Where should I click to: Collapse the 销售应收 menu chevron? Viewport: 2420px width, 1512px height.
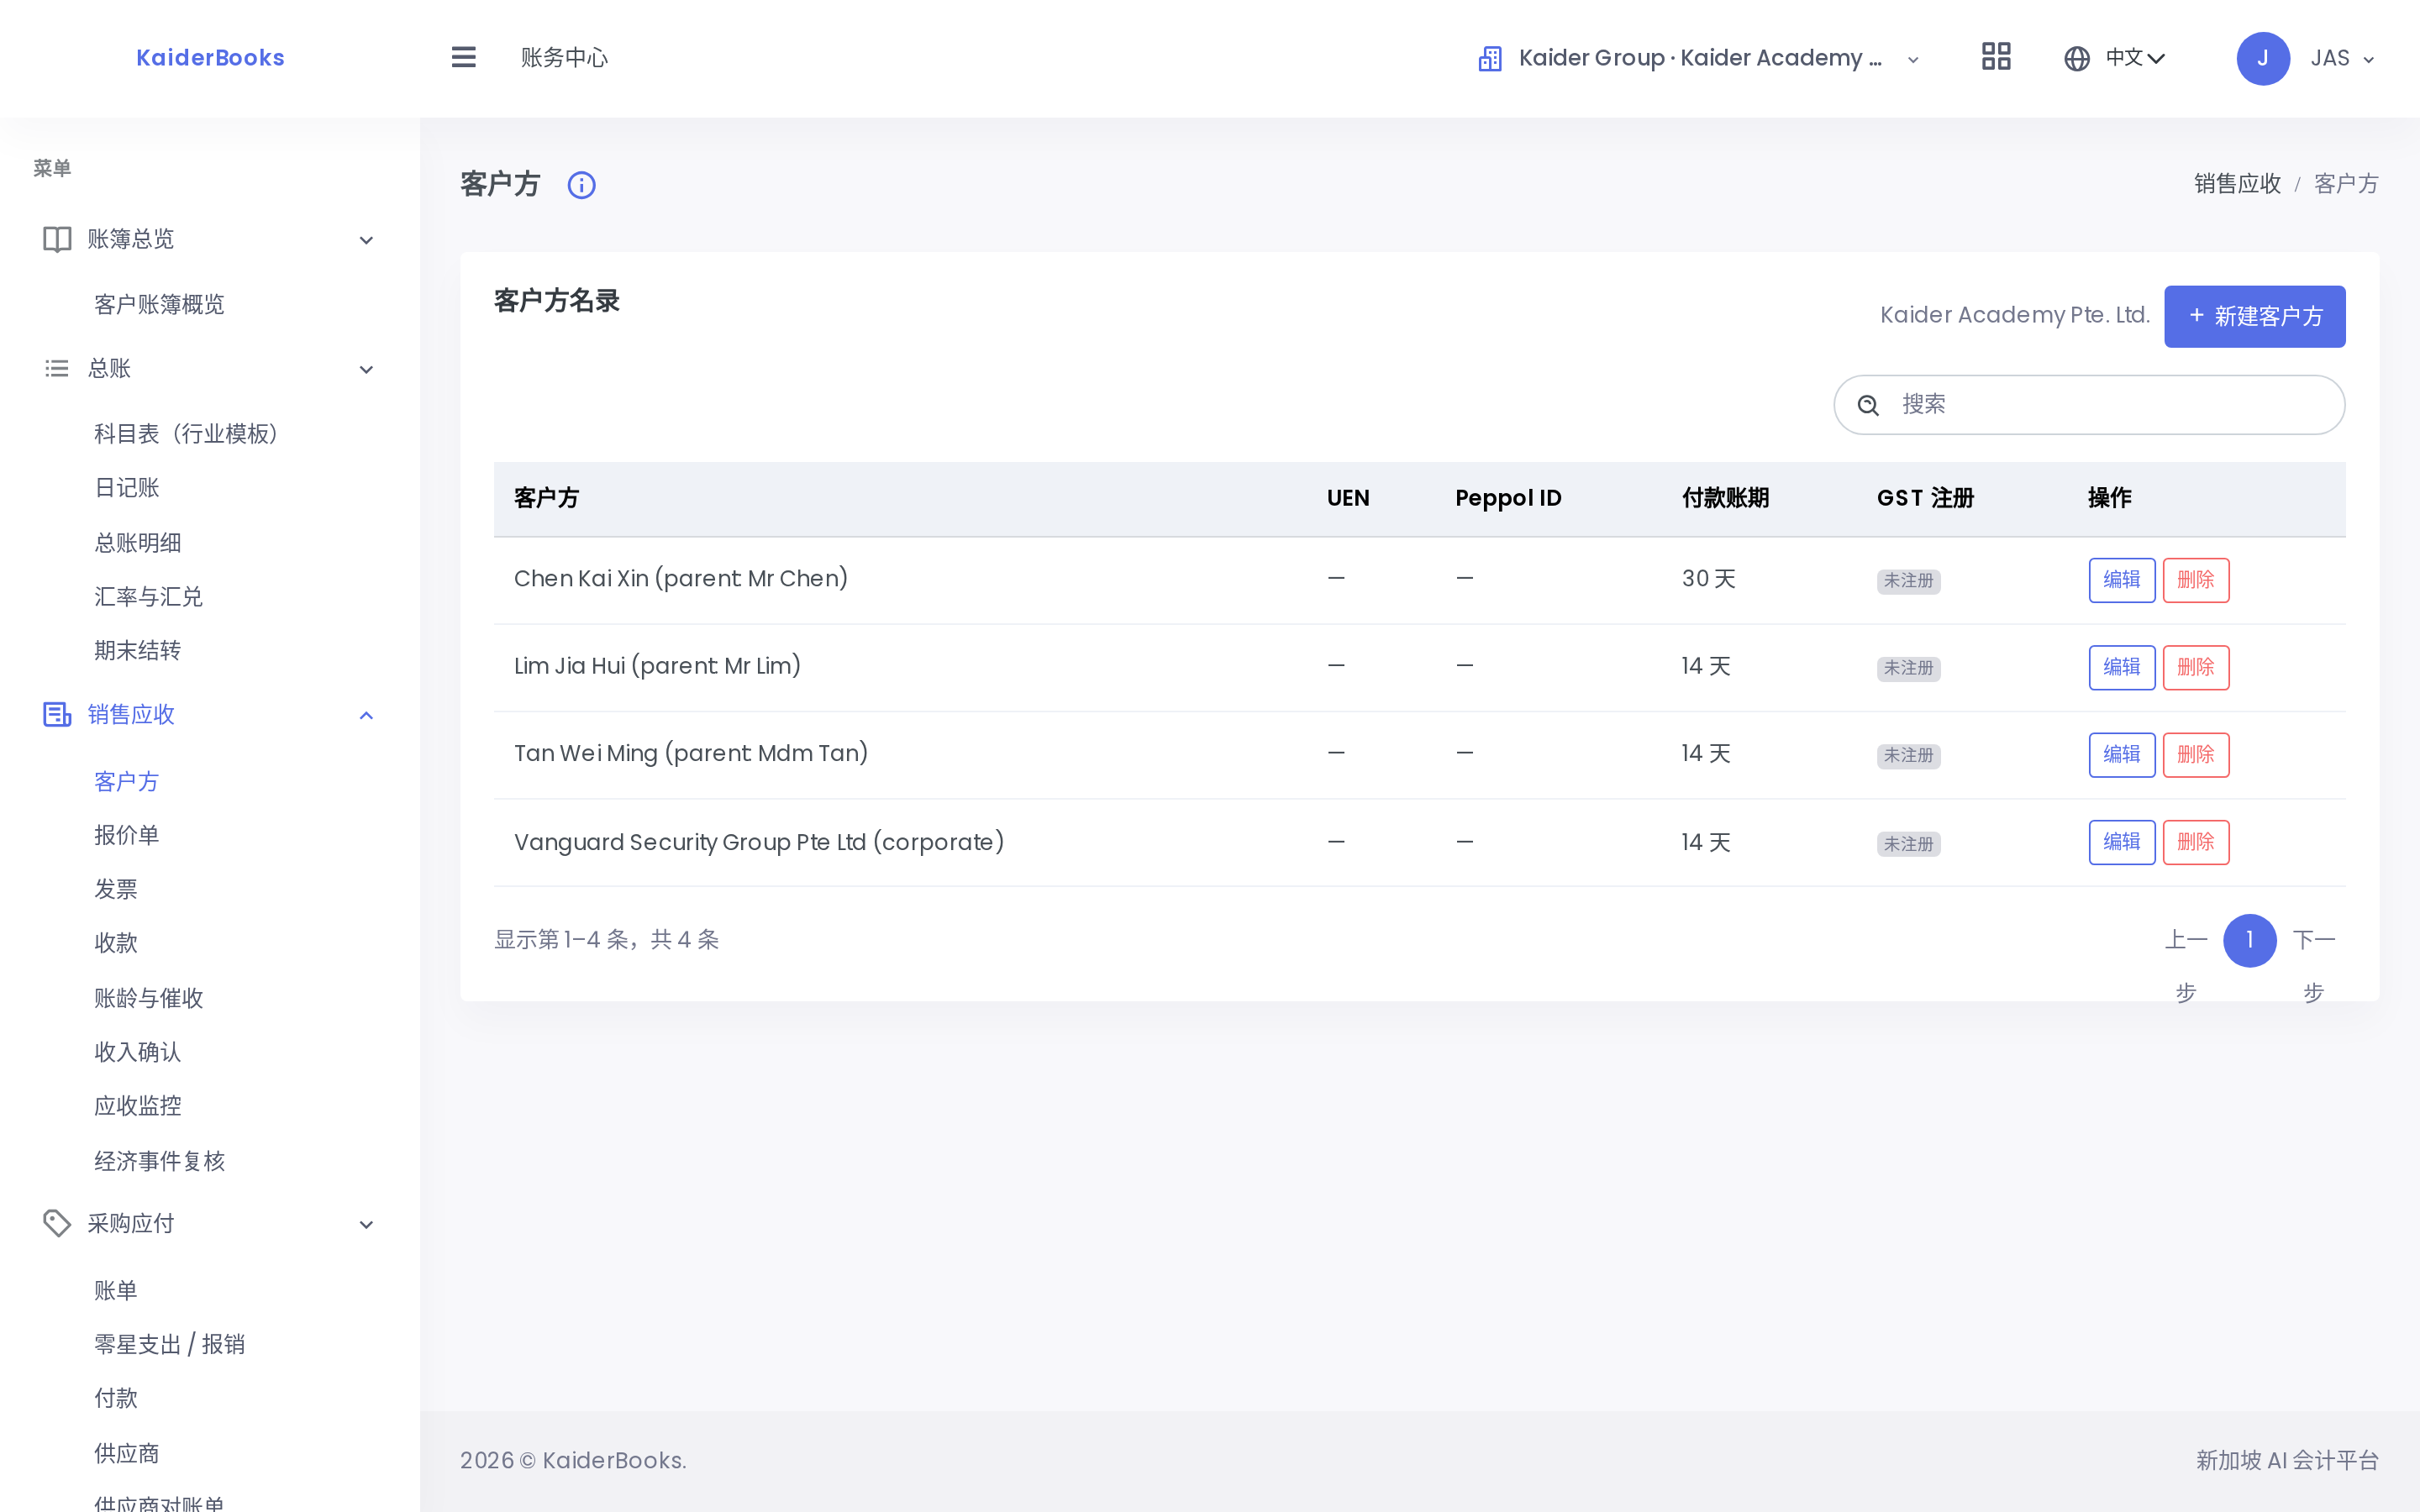[x=366, y=715]
